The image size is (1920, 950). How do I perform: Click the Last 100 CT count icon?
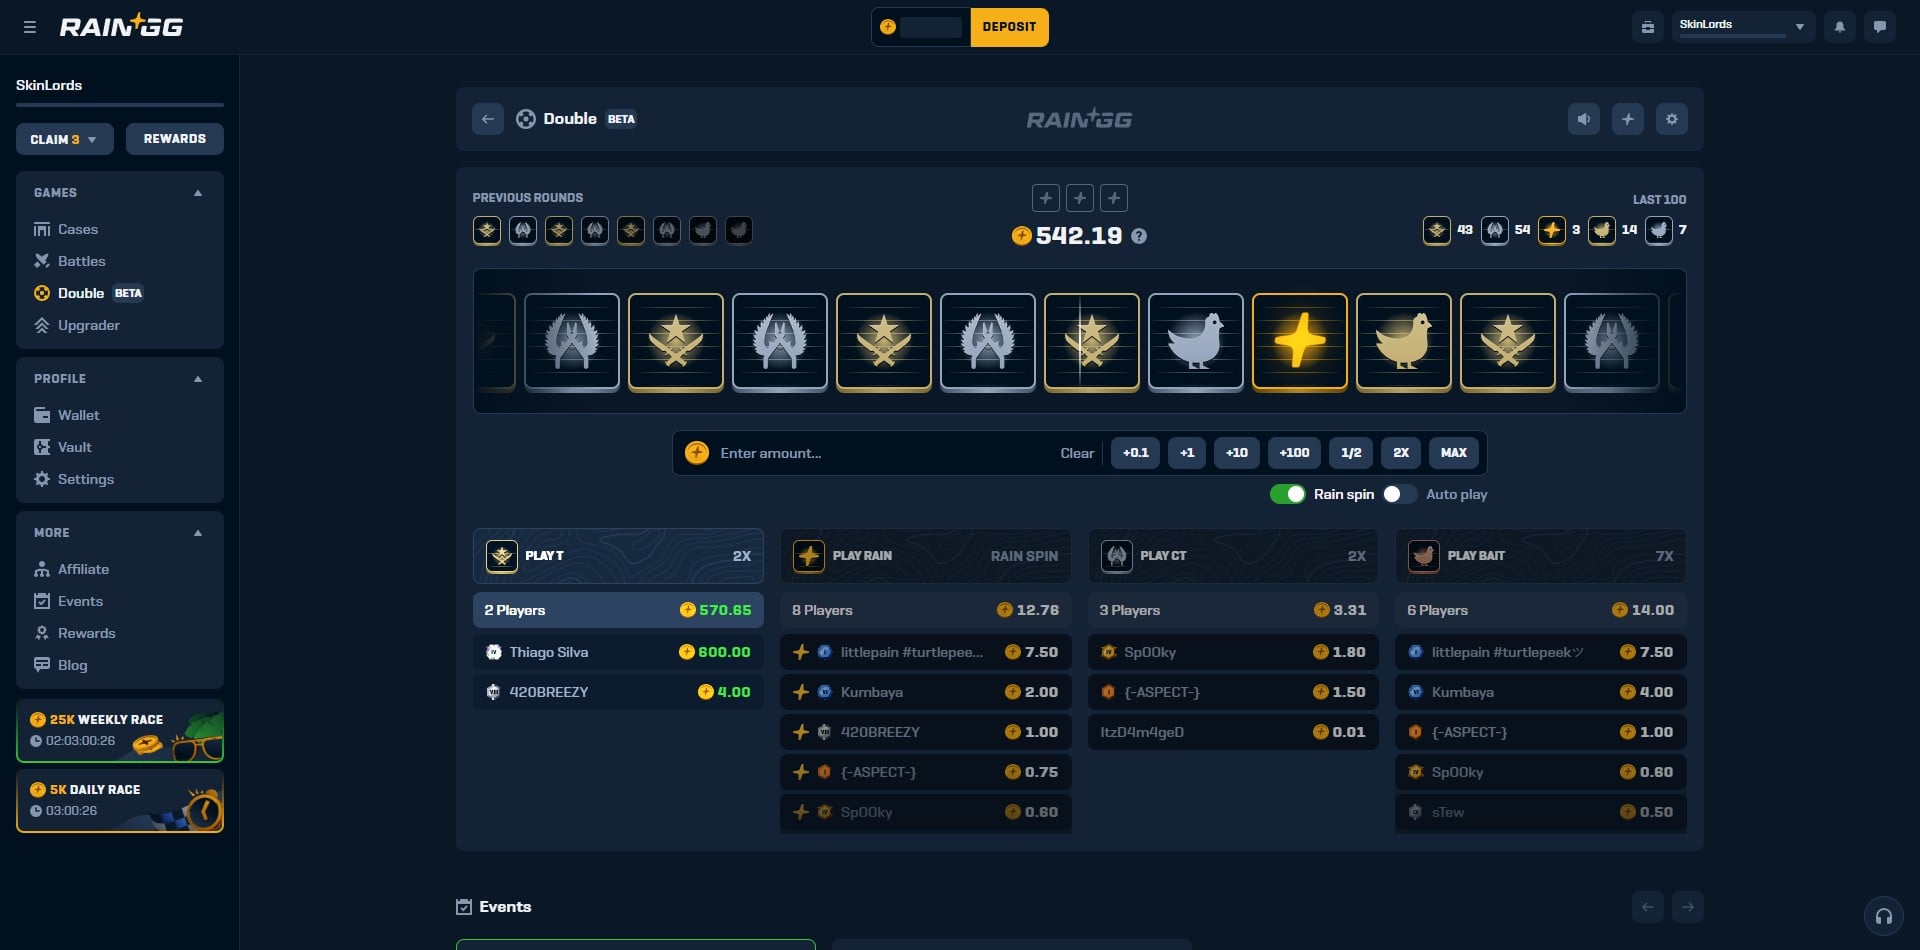[x=1494, y=230]
